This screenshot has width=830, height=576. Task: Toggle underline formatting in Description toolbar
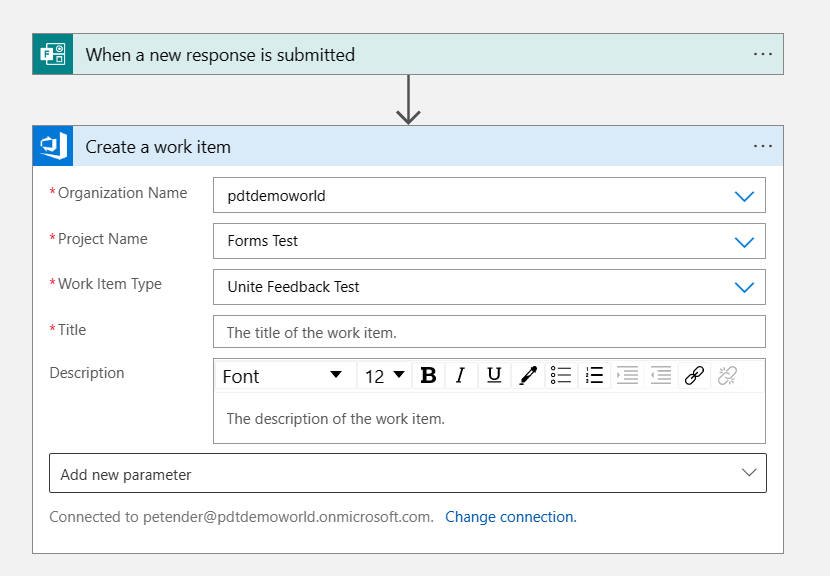click(494, 376)
